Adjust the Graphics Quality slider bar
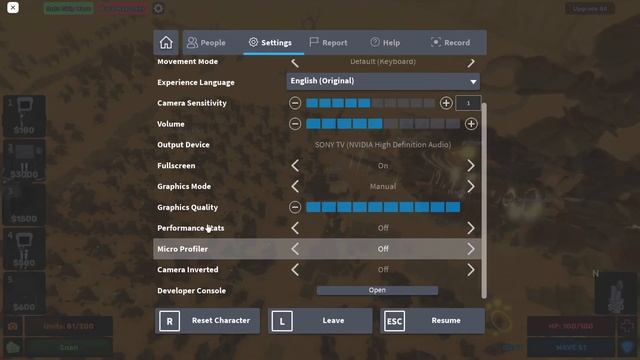 point(383,207)
